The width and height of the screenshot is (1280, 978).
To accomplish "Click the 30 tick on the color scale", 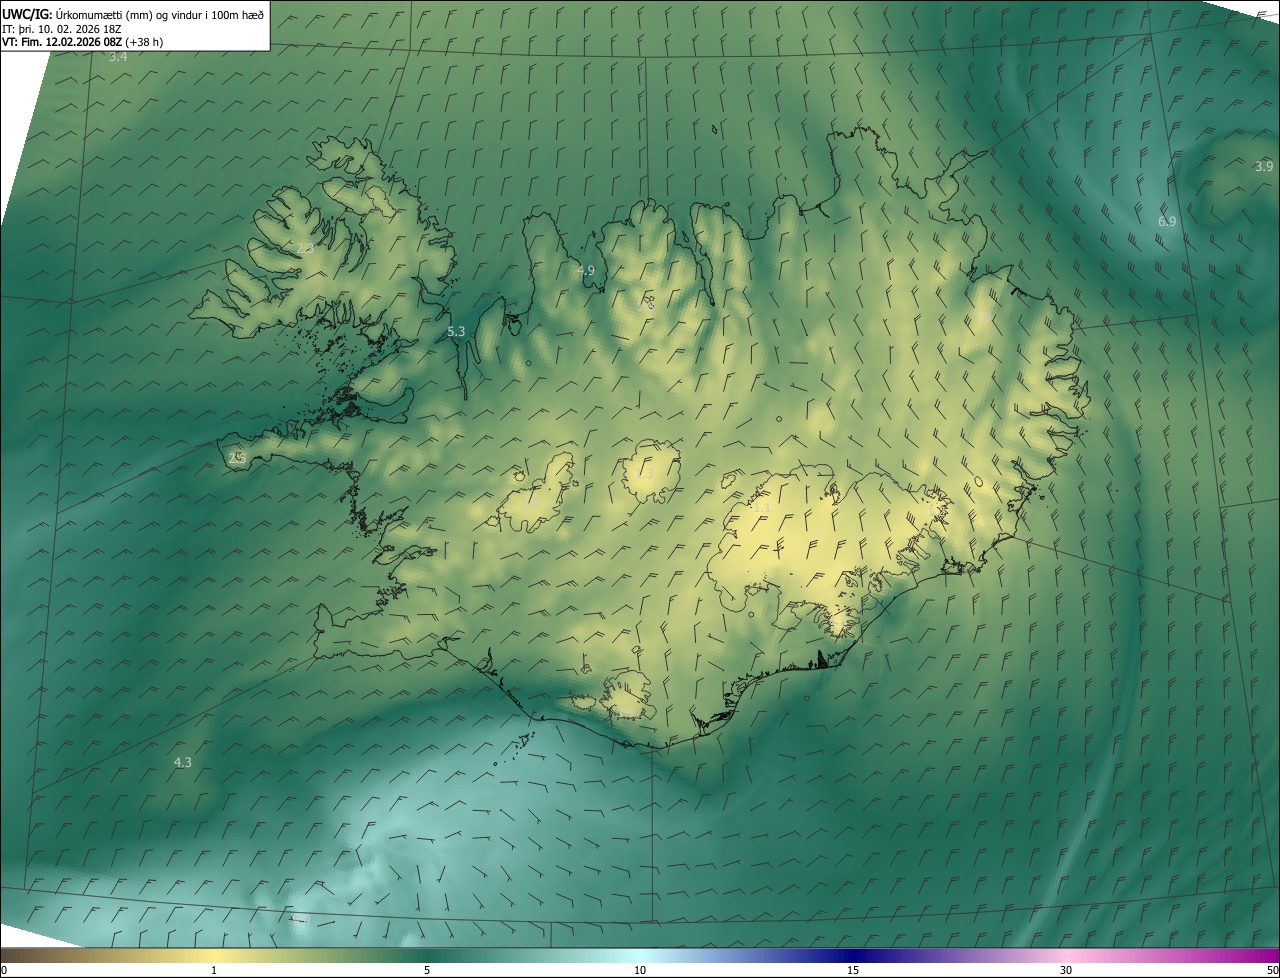I will [1066, 970].
